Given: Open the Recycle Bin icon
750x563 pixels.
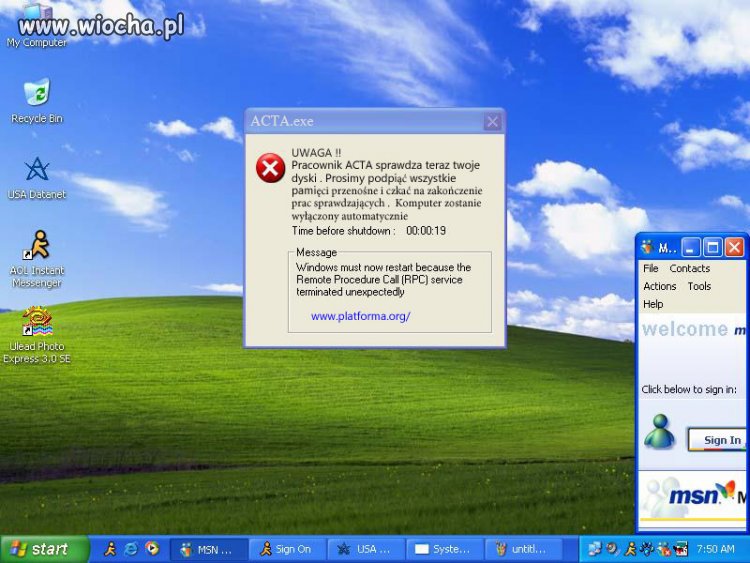Looking at the screenshot, I should tap(37, 101).
